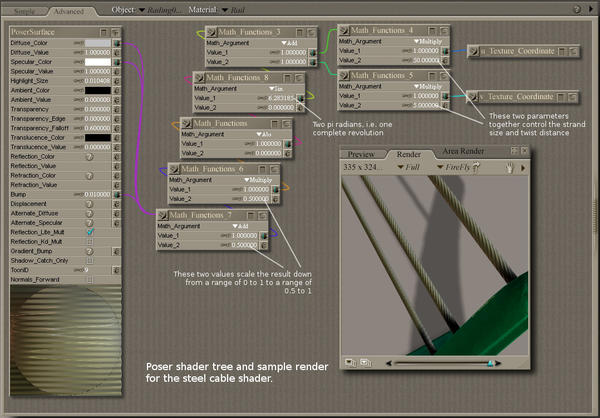Click the Value_1 plug icon in Math_Functions_8
600x418 pixels.
click(300, 98)
